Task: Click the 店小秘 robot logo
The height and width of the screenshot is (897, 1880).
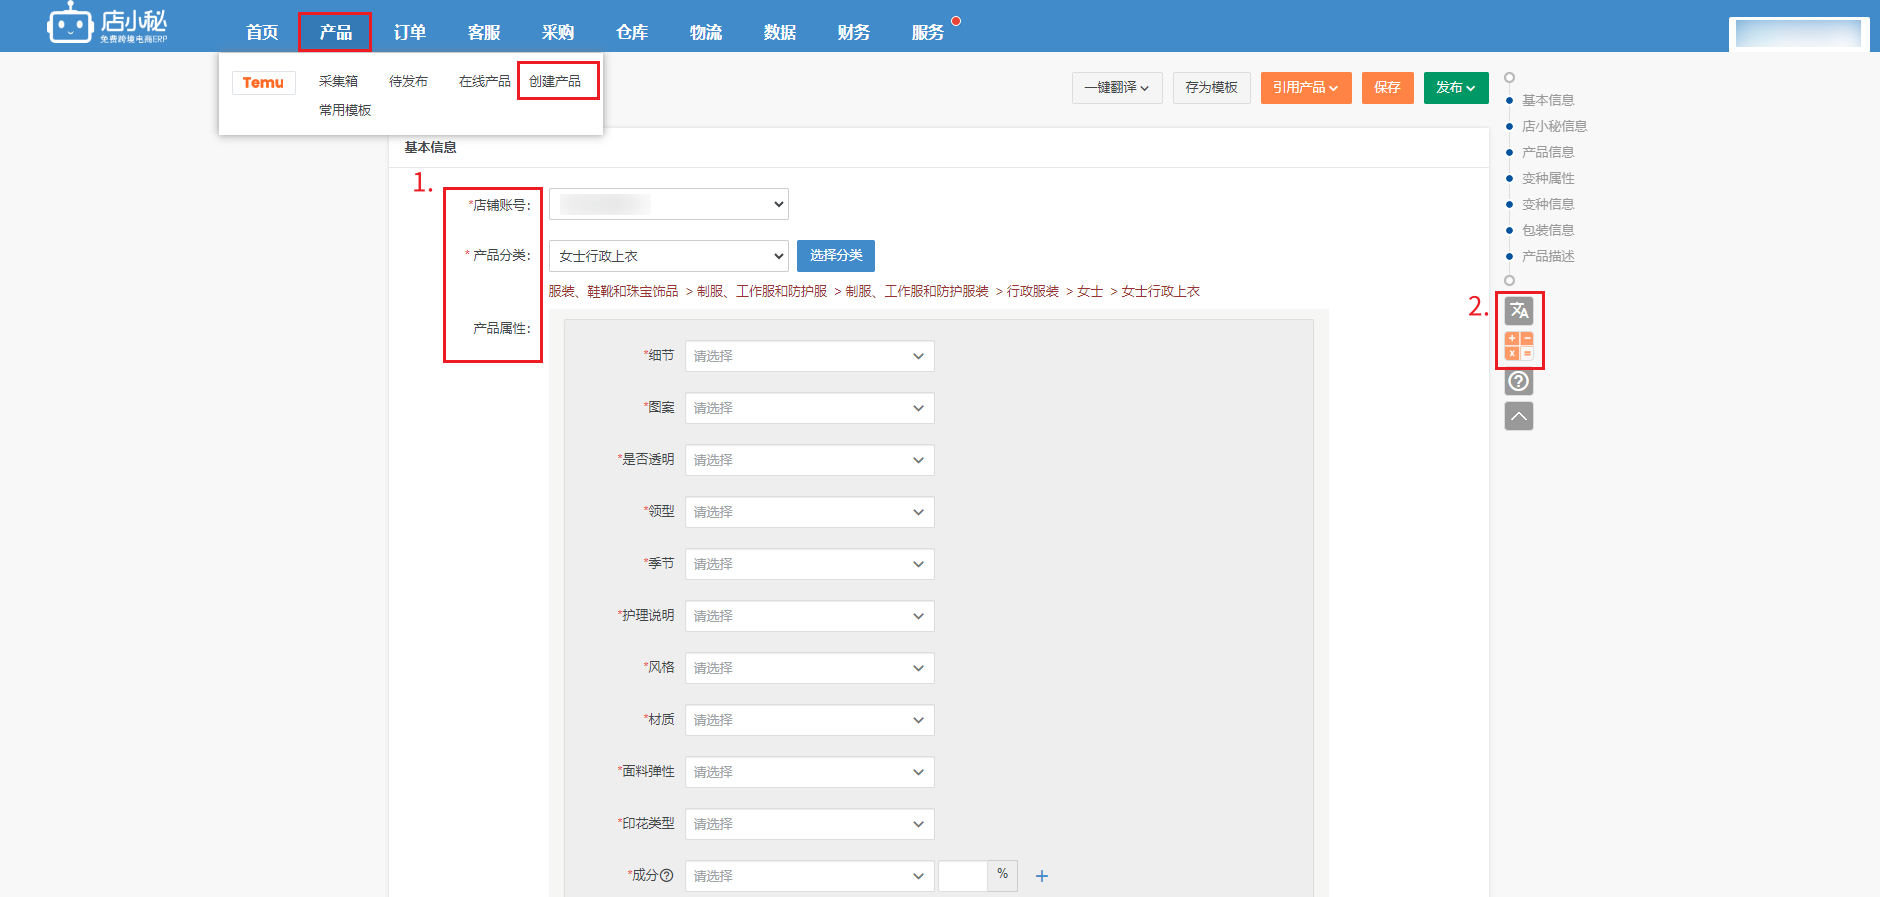Action: point(107,23)
